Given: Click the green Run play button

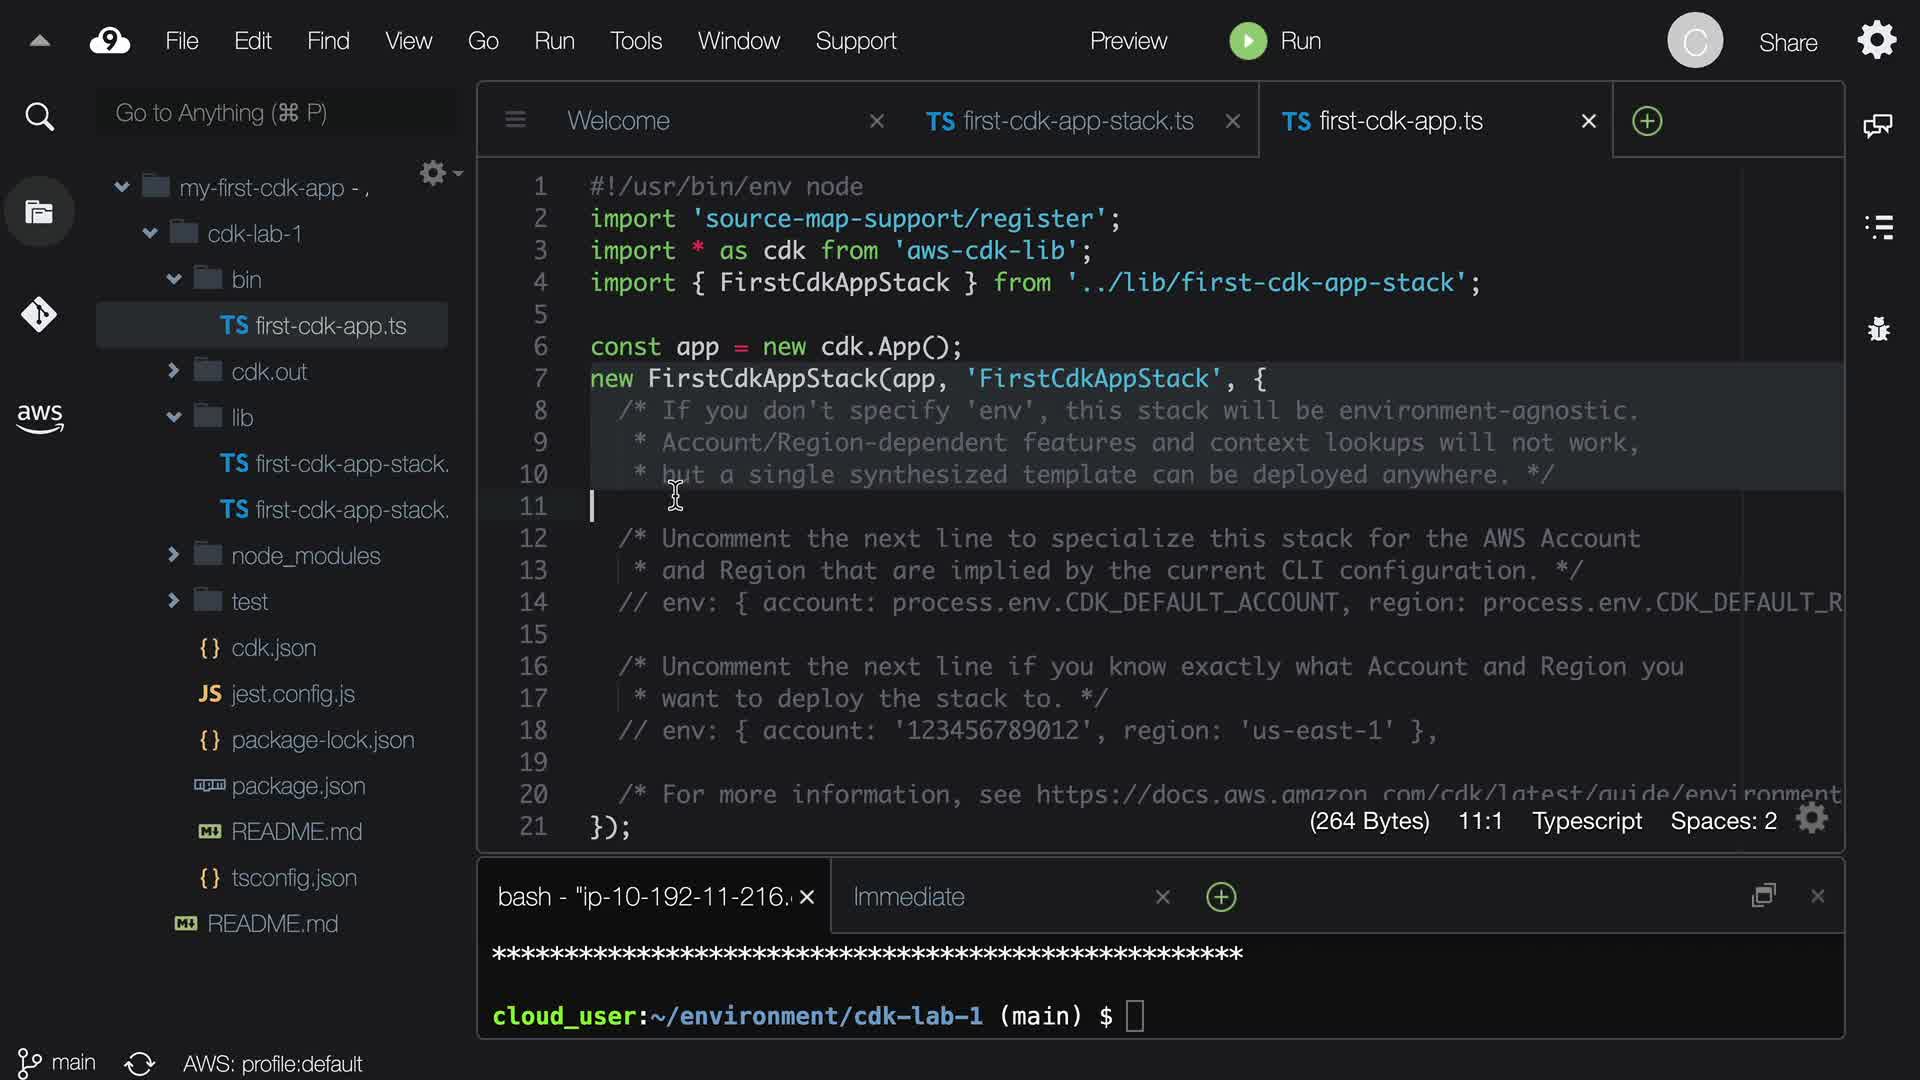Looking at the screenshot, I should [x=1247, y=41].
